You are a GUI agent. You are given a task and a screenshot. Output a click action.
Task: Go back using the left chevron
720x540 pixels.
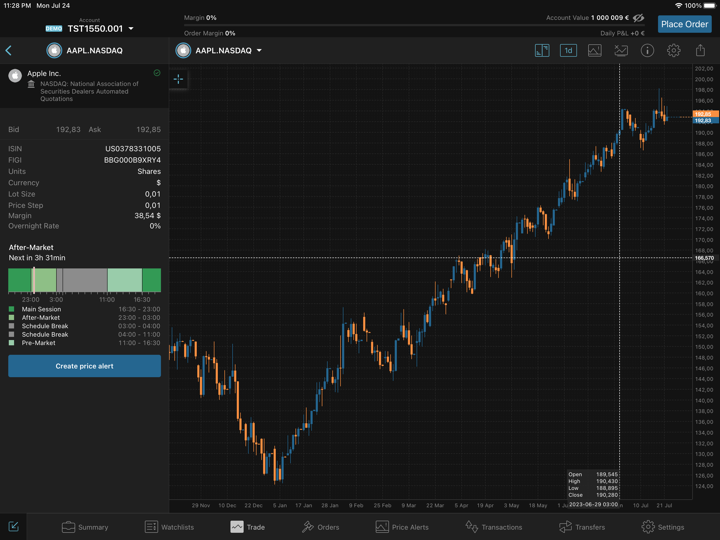click(x=9, y=50)
